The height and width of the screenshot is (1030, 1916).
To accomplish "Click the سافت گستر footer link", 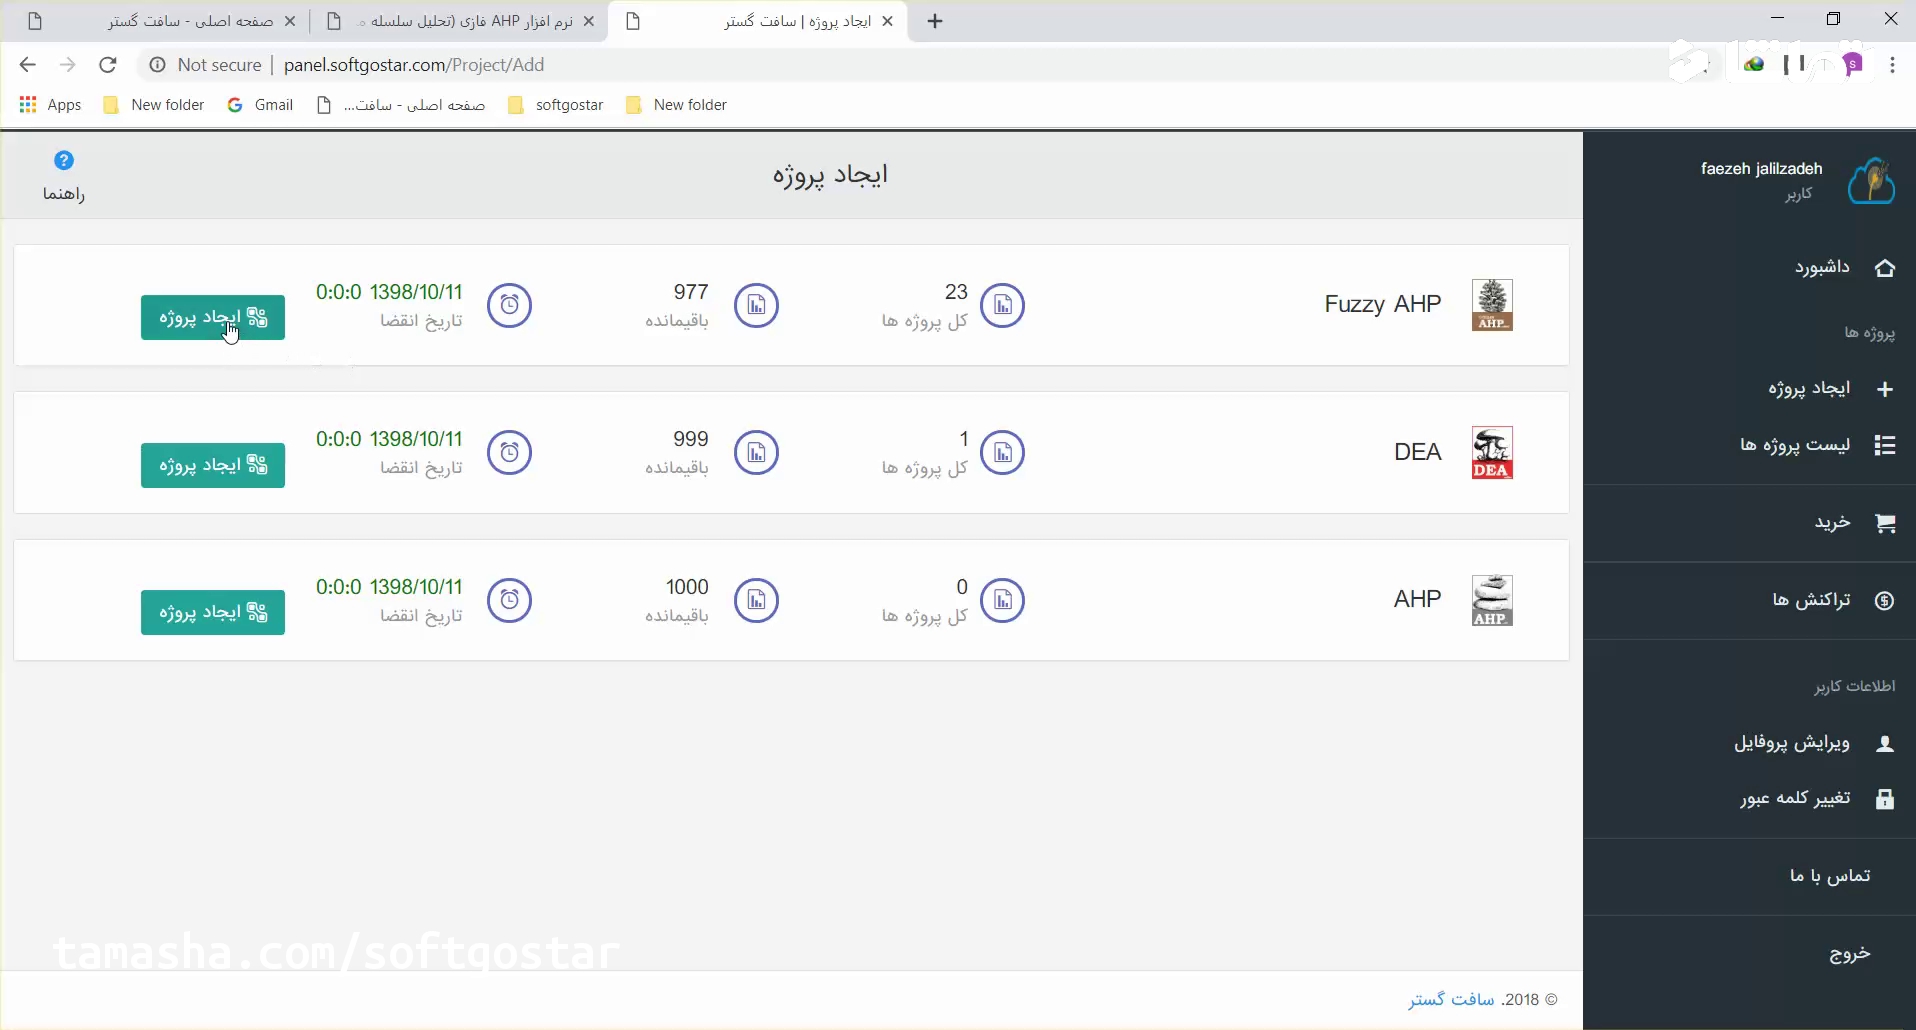I will point(1451,999).
